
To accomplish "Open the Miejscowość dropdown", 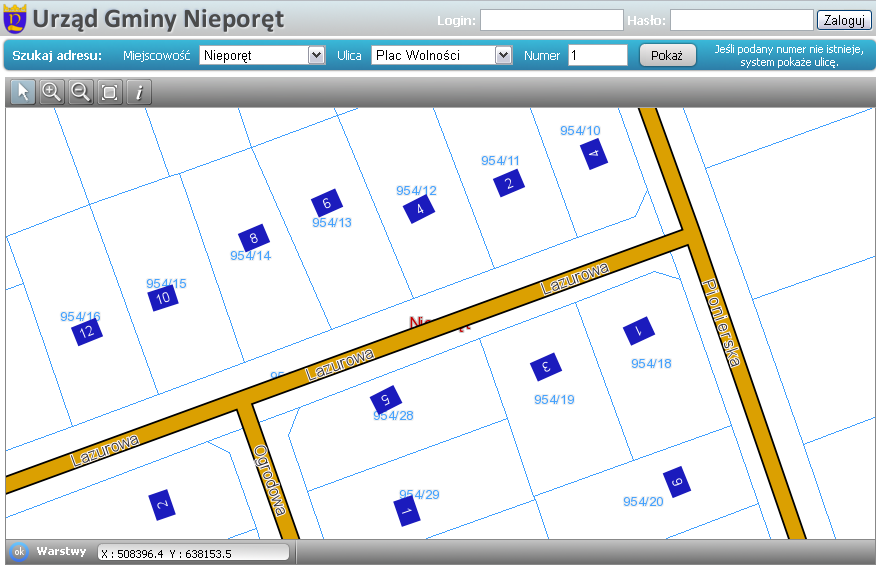I will 262,56.
